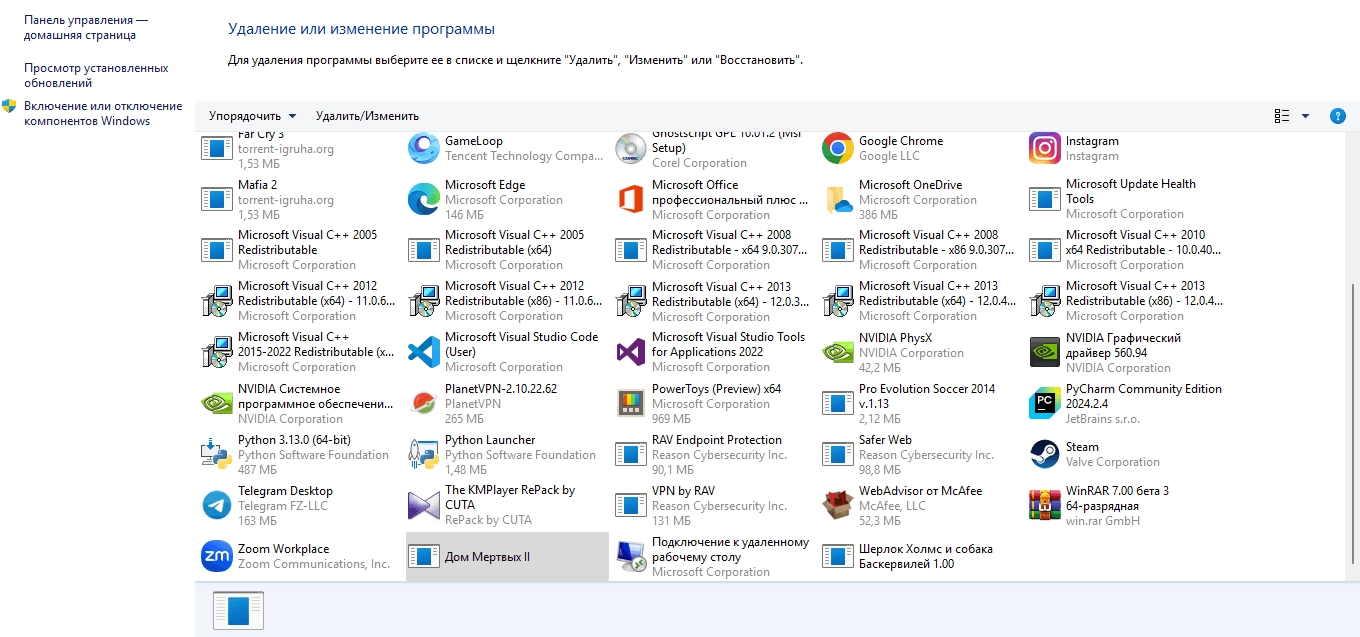1360x637 pixels.
Task: Click the Python 3.13.0 icon
Action: 217,454
